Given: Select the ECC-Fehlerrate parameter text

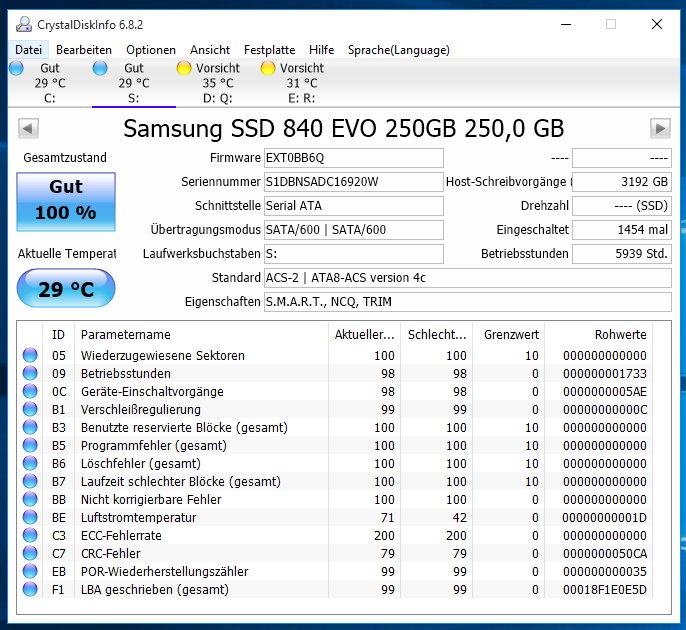Looking at the screenshot, I should 121,536.
